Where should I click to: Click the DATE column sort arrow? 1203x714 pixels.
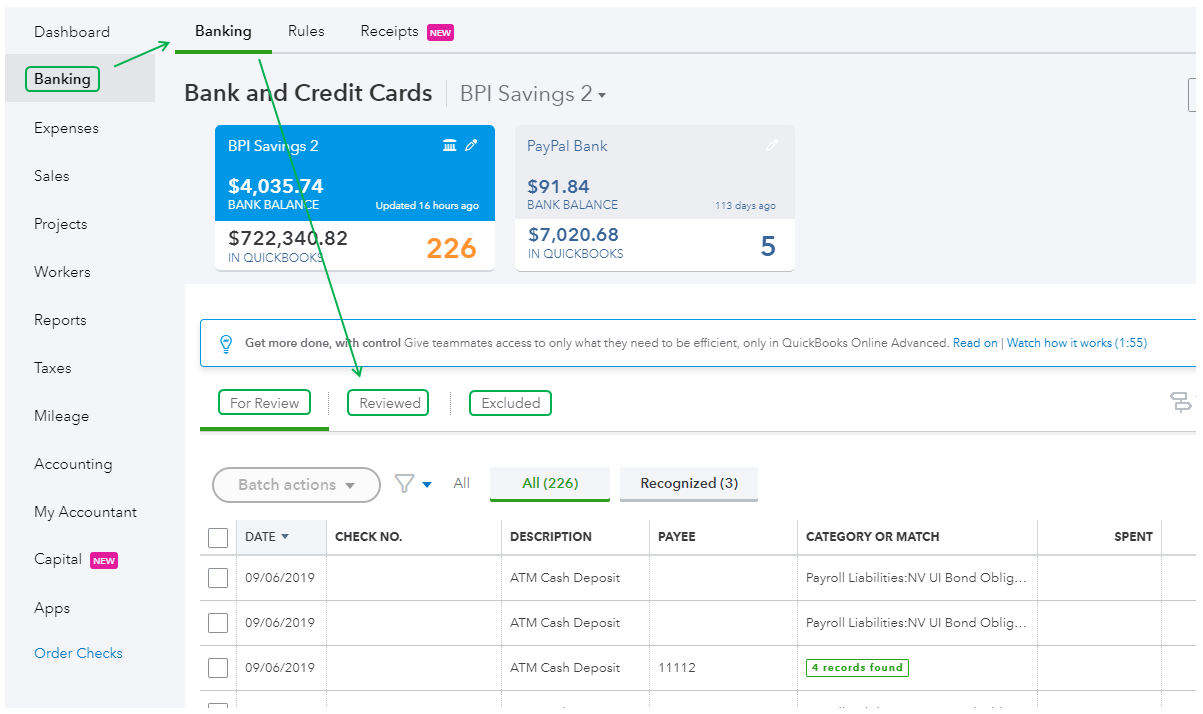[x=283, y=537]
